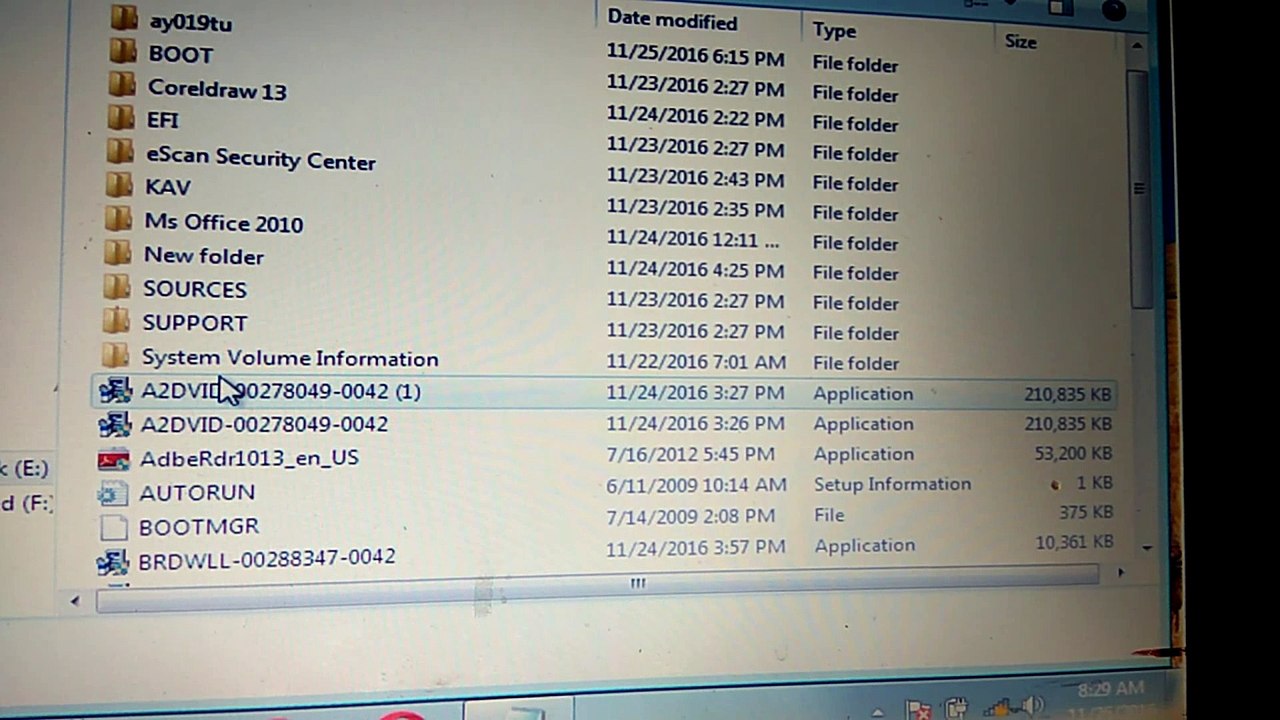Click the horizontal scrollbar left arrow
The image size is (1280, 720).
click(x=75, y=601)
